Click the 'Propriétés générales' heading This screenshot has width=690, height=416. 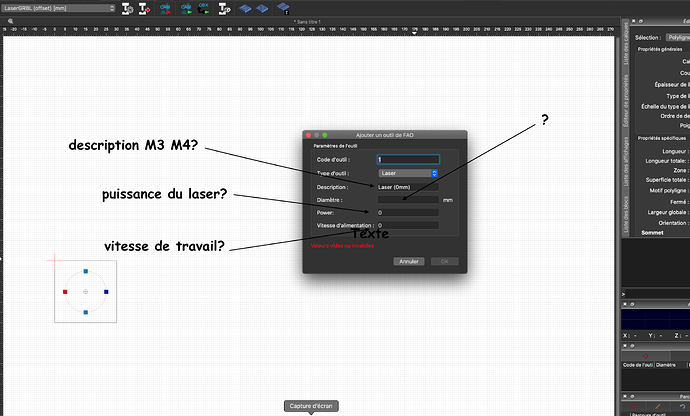[x=660, y=49]
